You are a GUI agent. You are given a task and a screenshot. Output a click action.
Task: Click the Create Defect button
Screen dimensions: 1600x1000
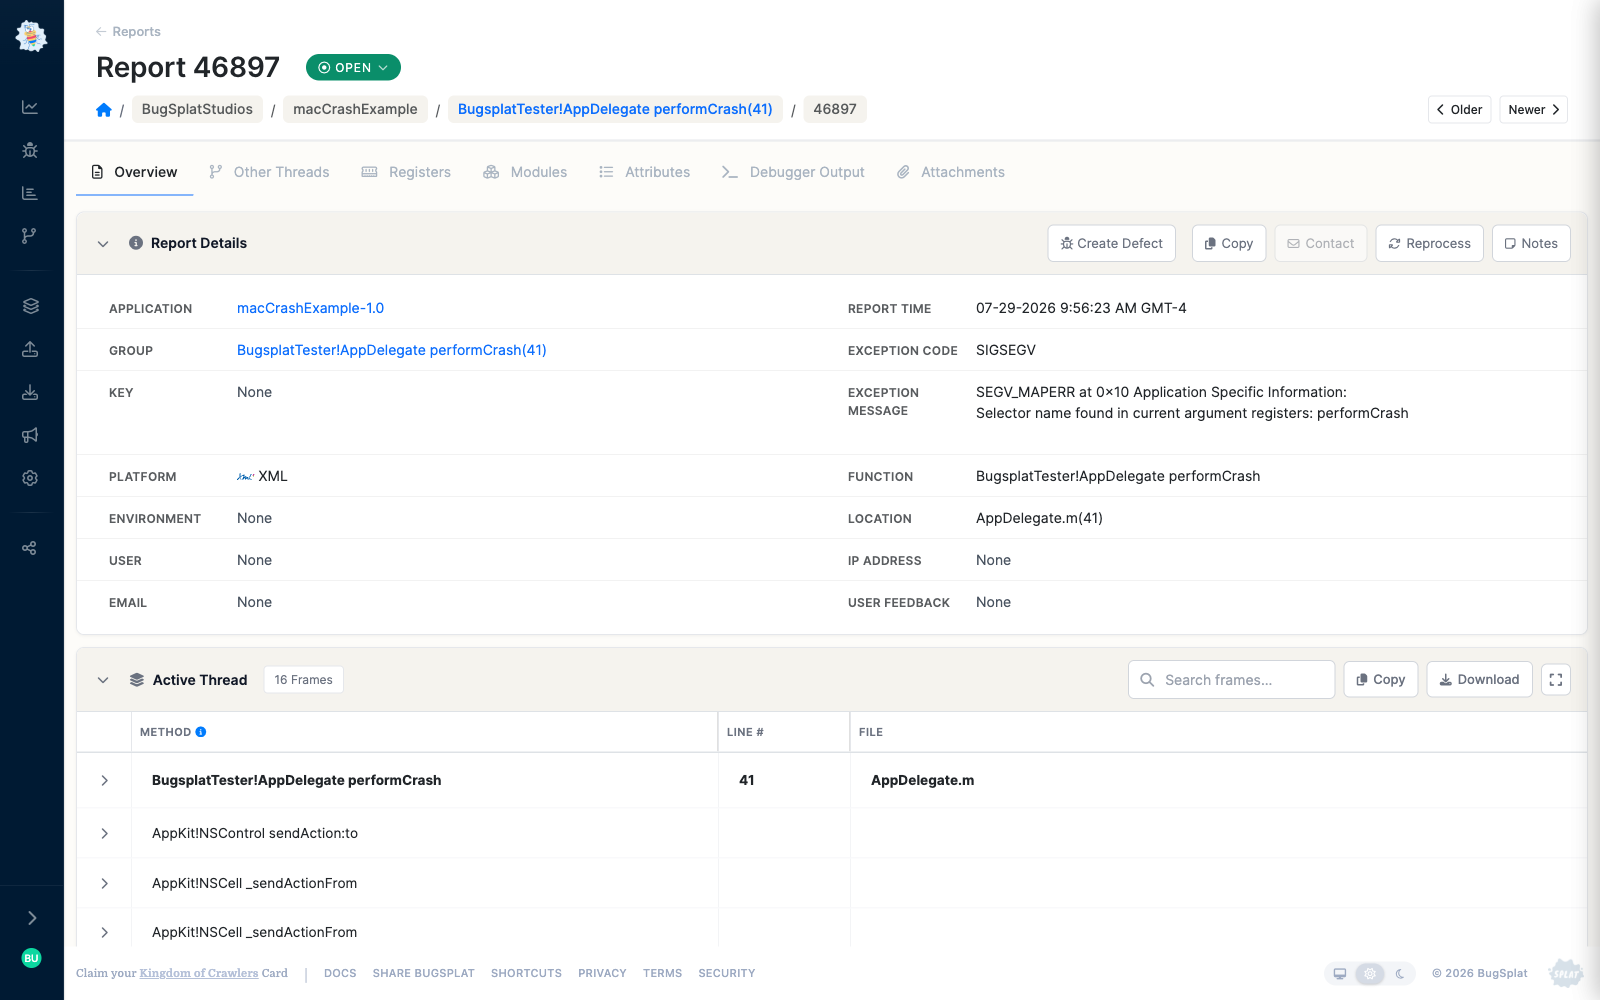(x=1112, y=243)
